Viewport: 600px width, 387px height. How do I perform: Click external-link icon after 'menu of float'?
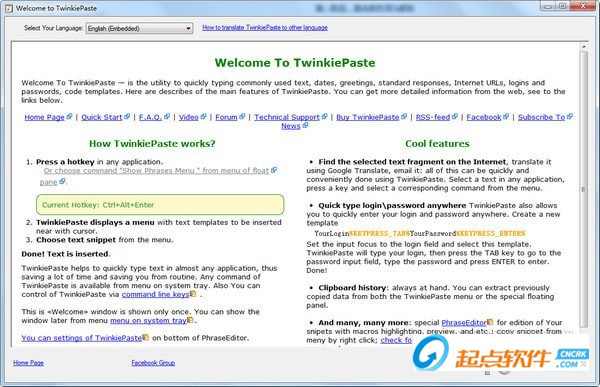274,170
